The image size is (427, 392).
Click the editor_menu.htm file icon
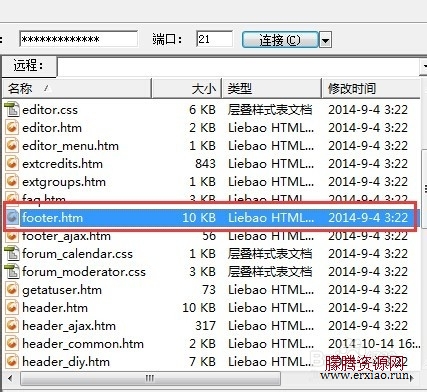click(12, 145)
